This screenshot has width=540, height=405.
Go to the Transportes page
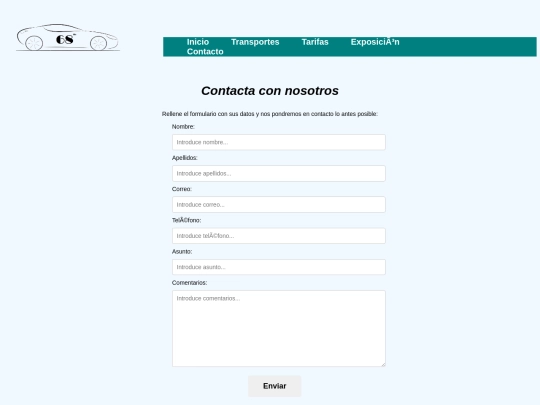coord(255,42)
